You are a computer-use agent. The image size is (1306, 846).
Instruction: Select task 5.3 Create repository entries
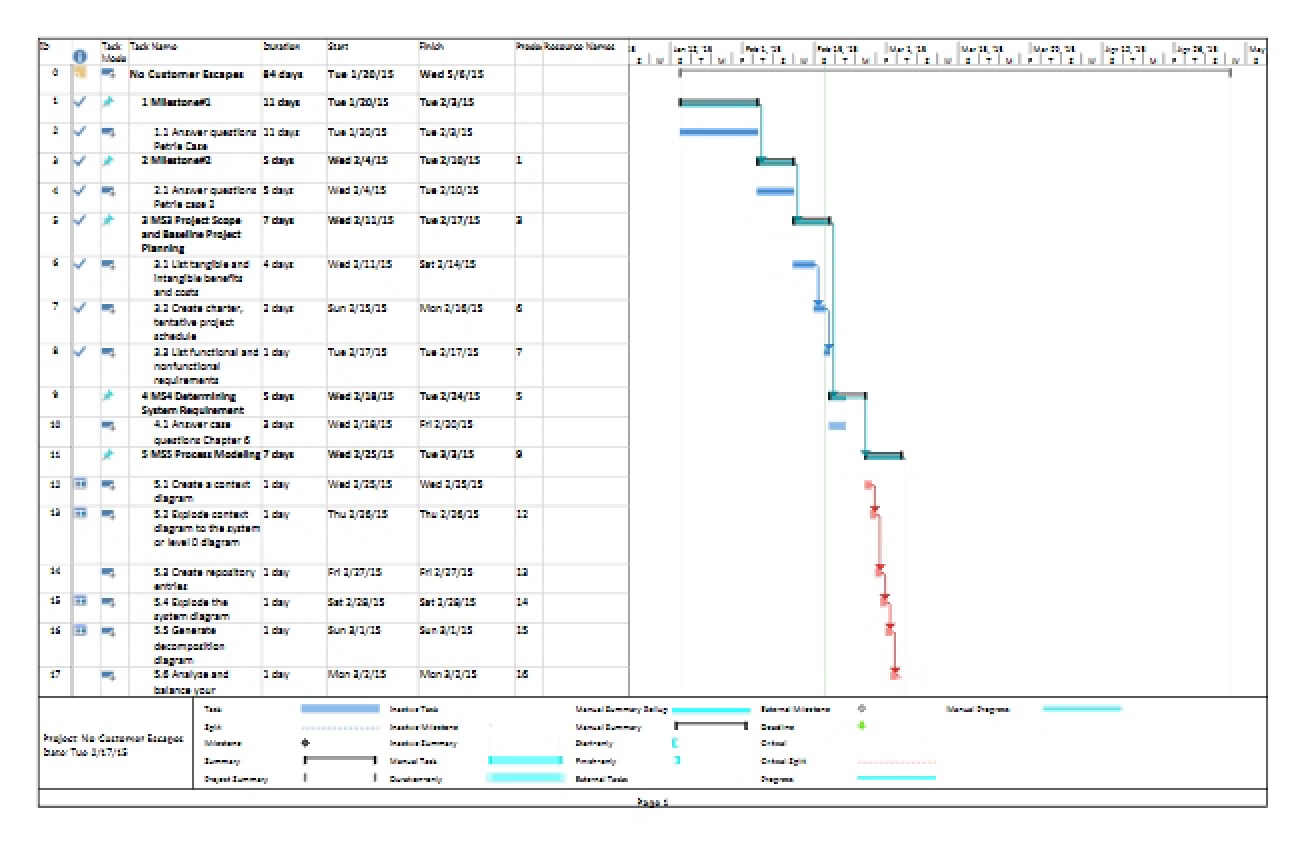pyautogui.click(x=205, y=578)
